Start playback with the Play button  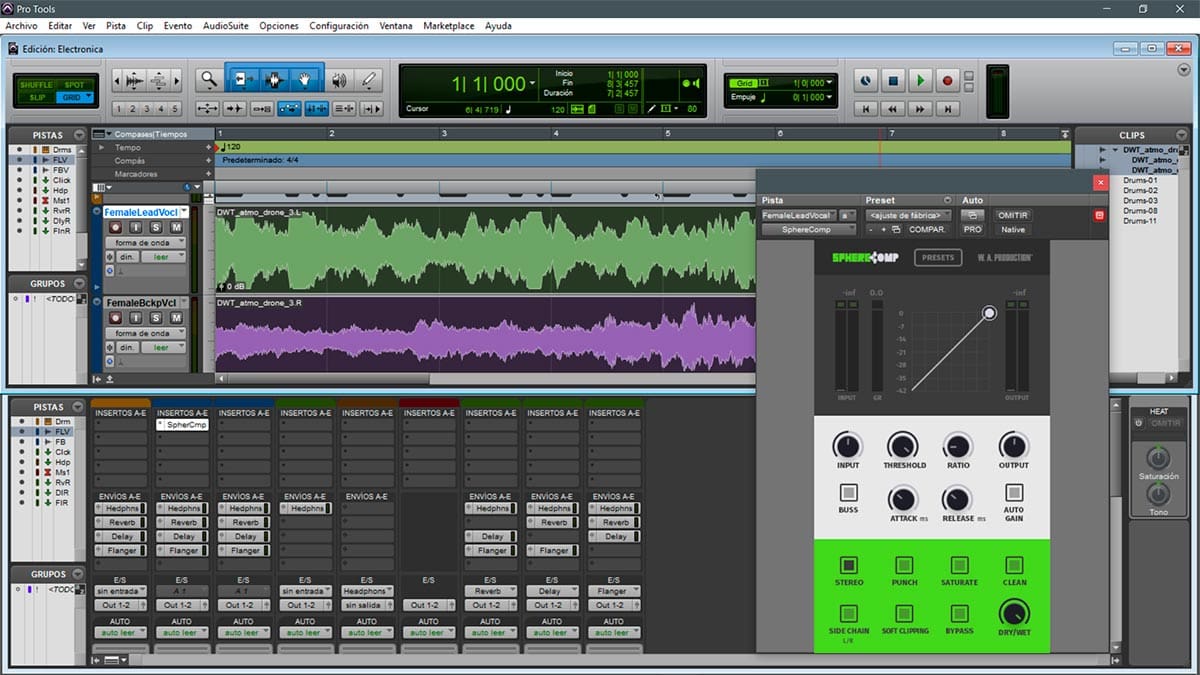point(921,80)
